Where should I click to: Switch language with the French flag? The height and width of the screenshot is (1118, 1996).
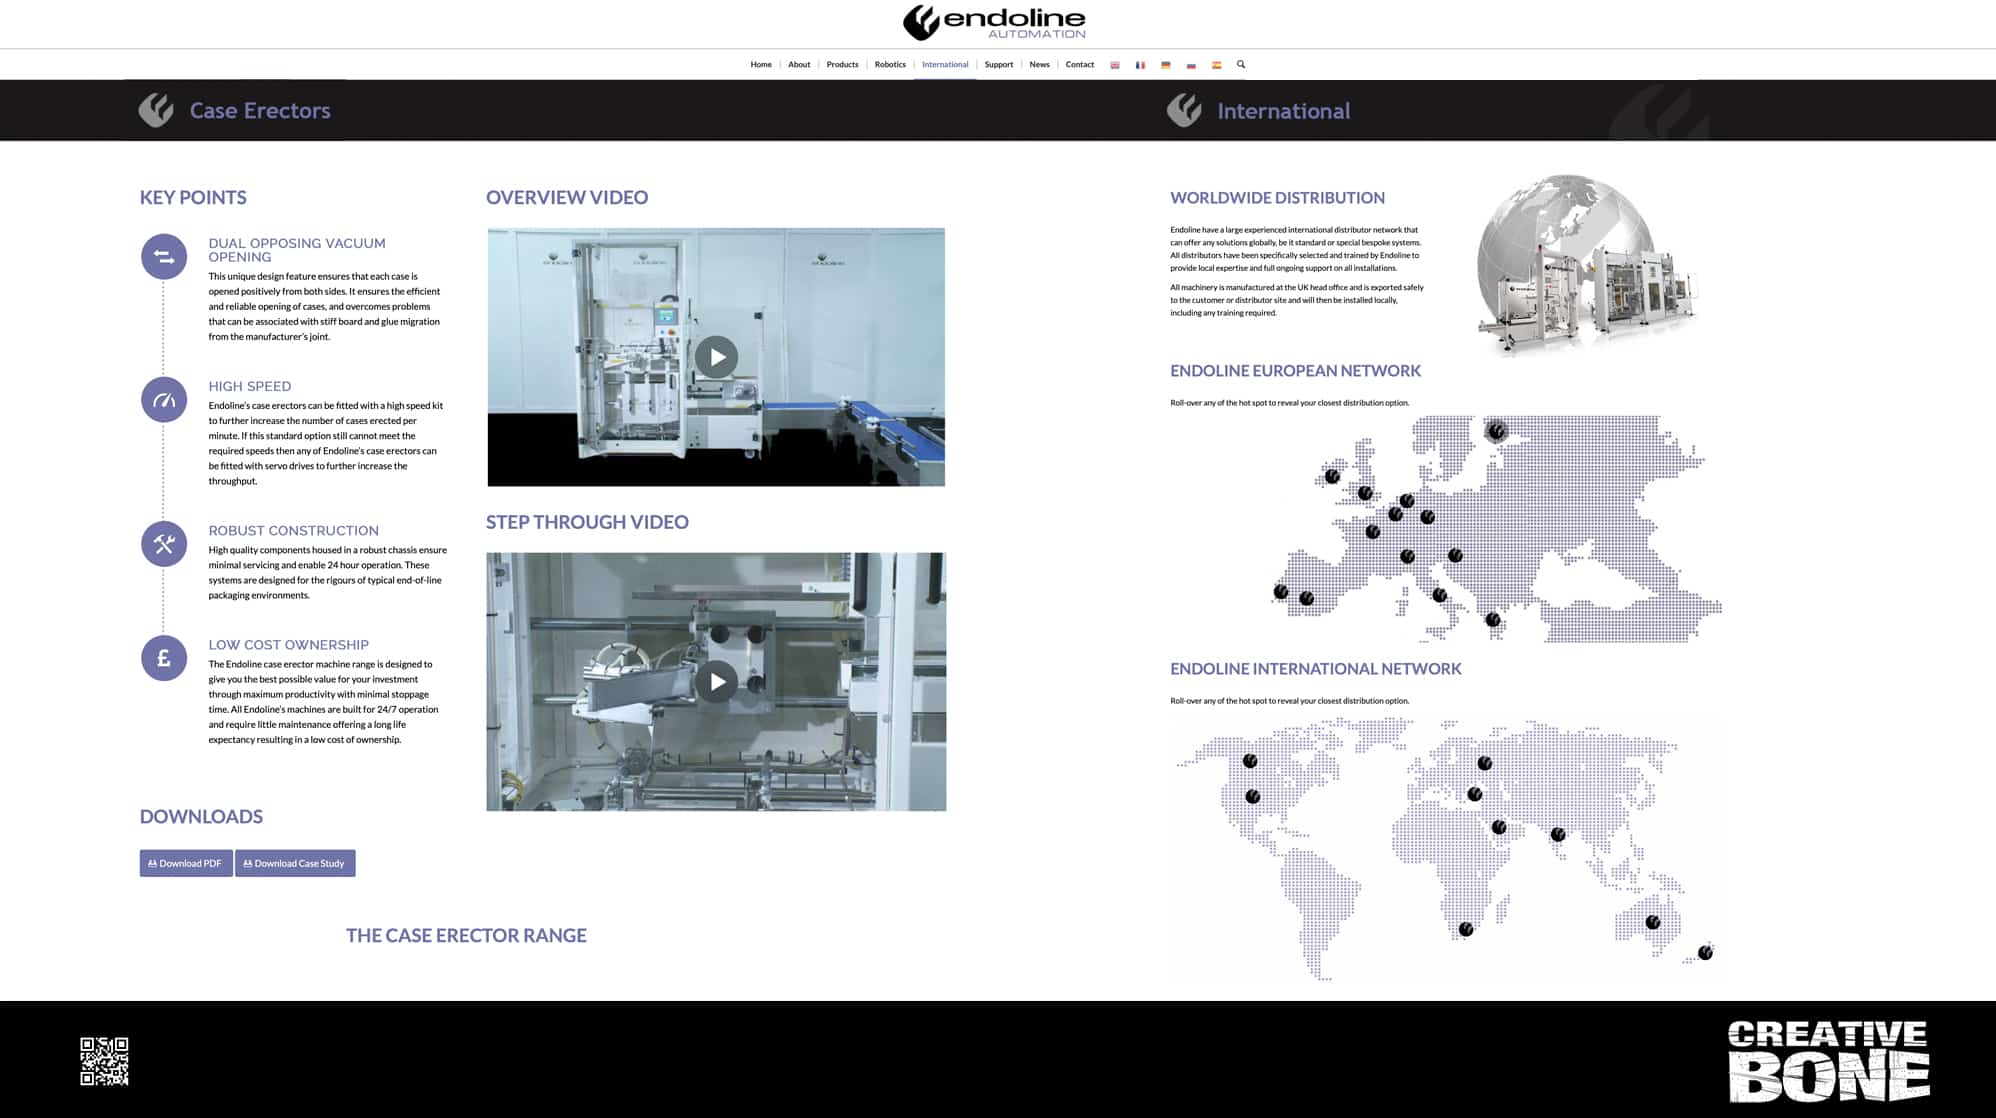[x=1140, y=65]
